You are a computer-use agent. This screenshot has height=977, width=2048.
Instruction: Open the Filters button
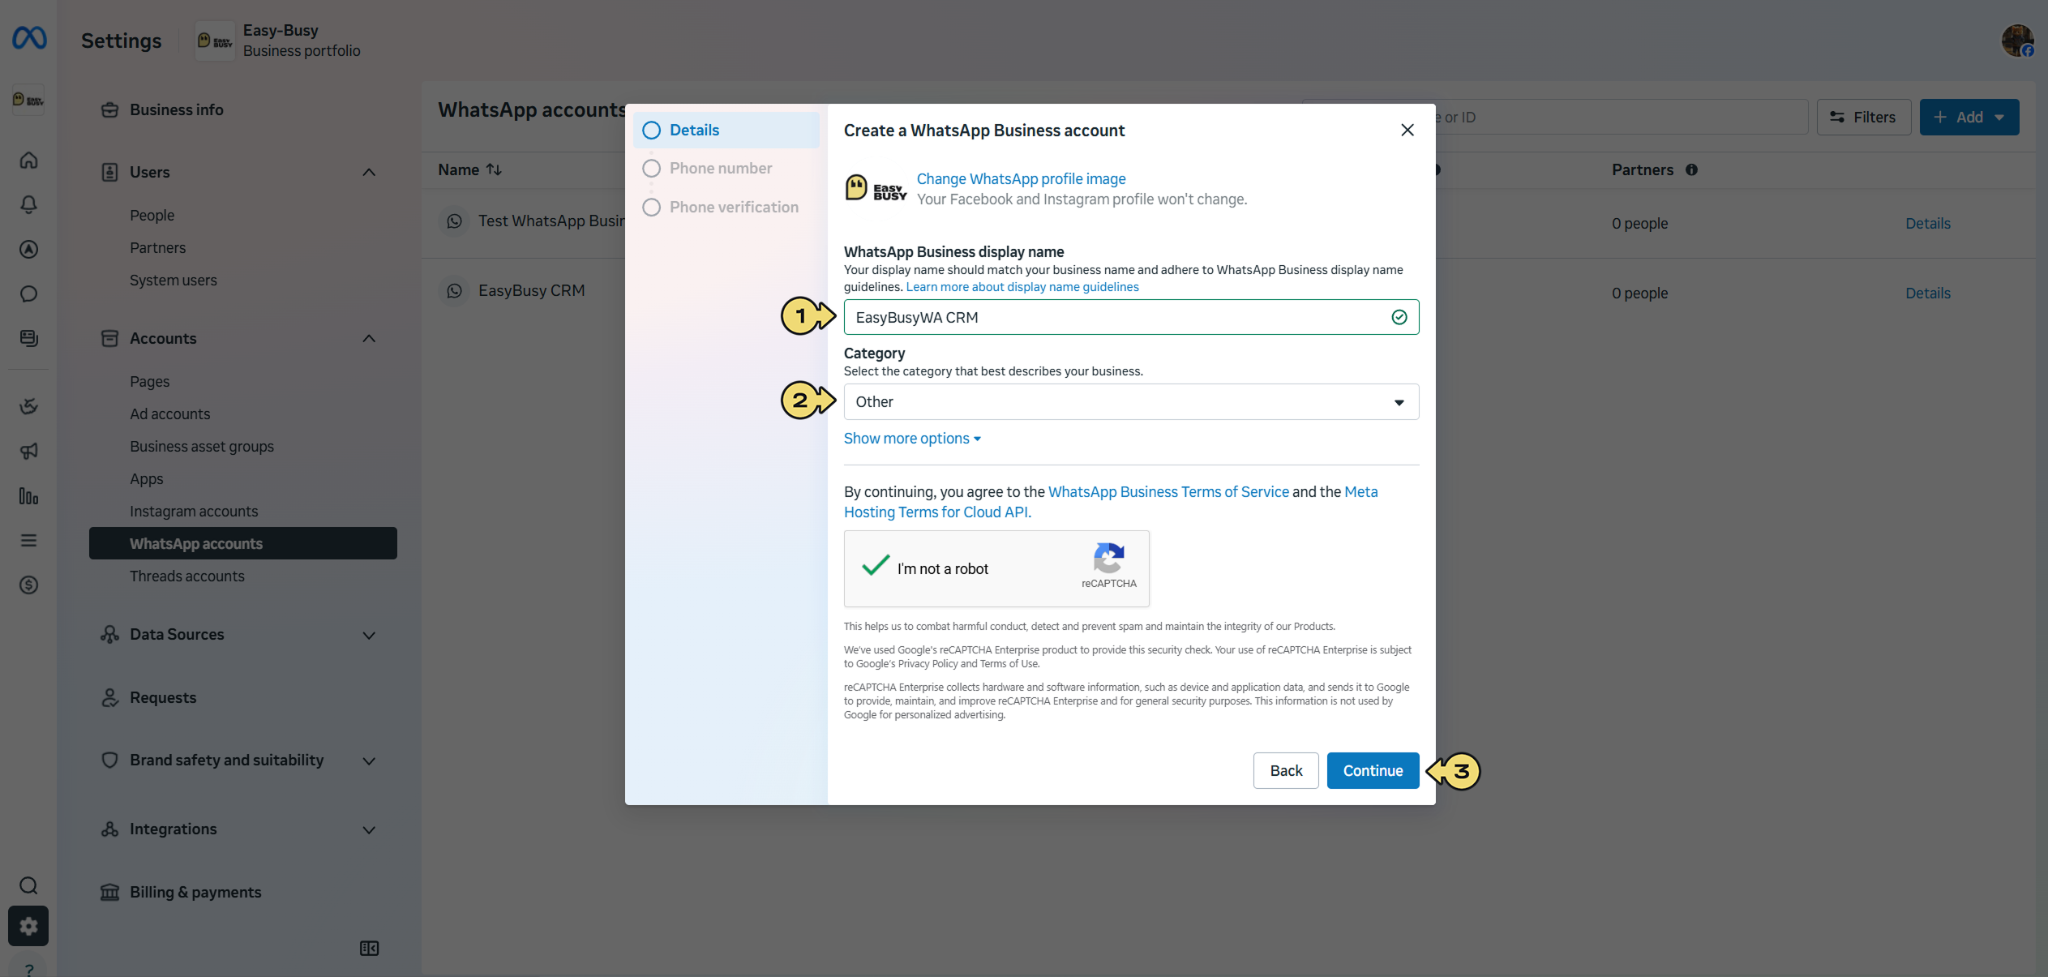[x=1863, y=117]
